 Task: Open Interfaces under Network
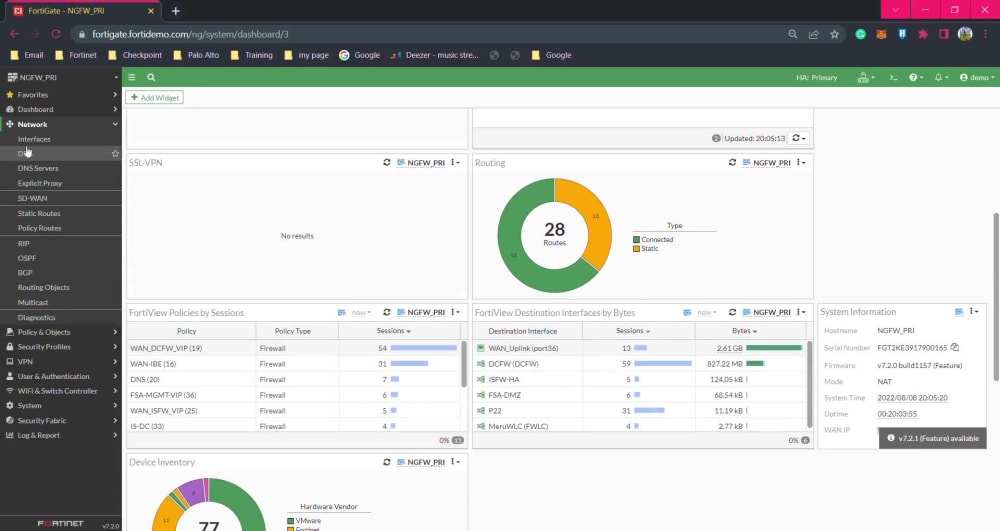[34, 139]
